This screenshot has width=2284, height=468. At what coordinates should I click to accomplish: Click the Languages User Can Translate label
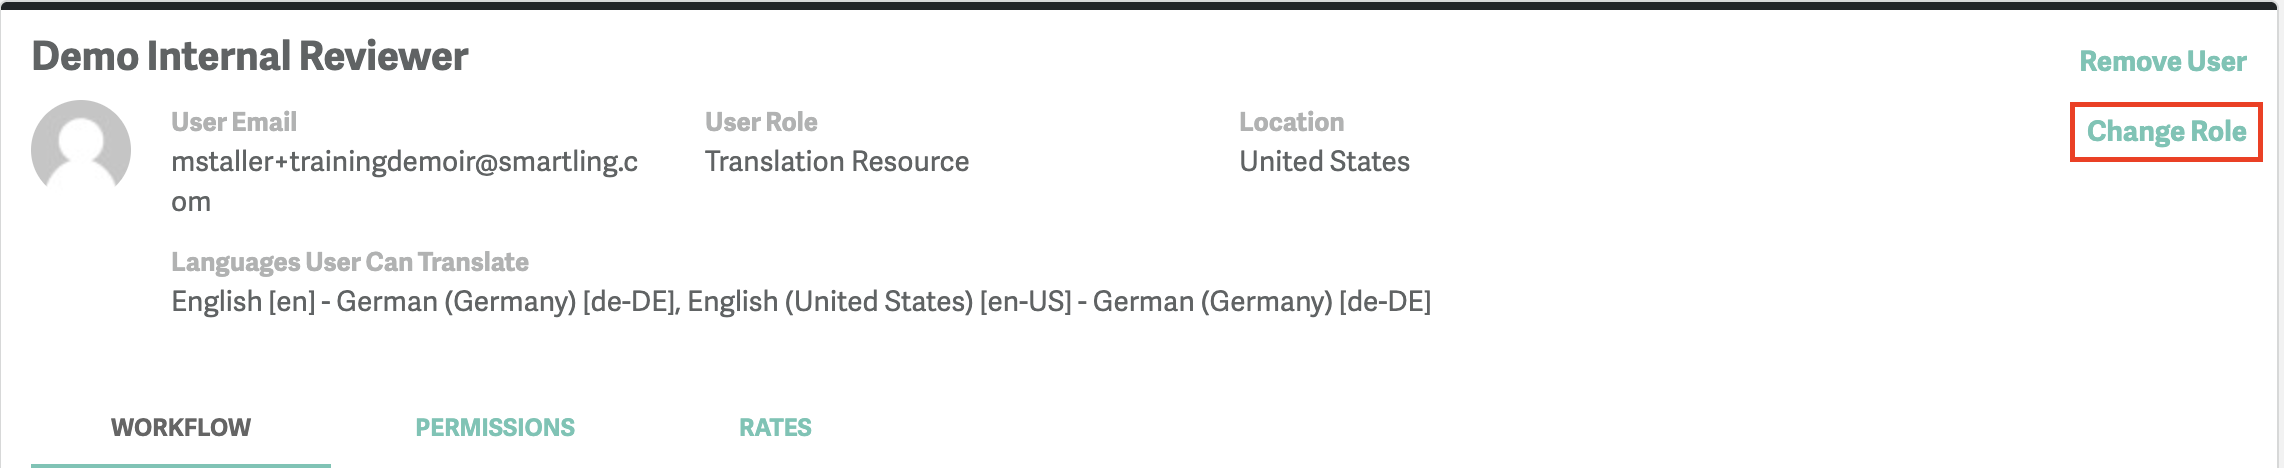[350, 262]
